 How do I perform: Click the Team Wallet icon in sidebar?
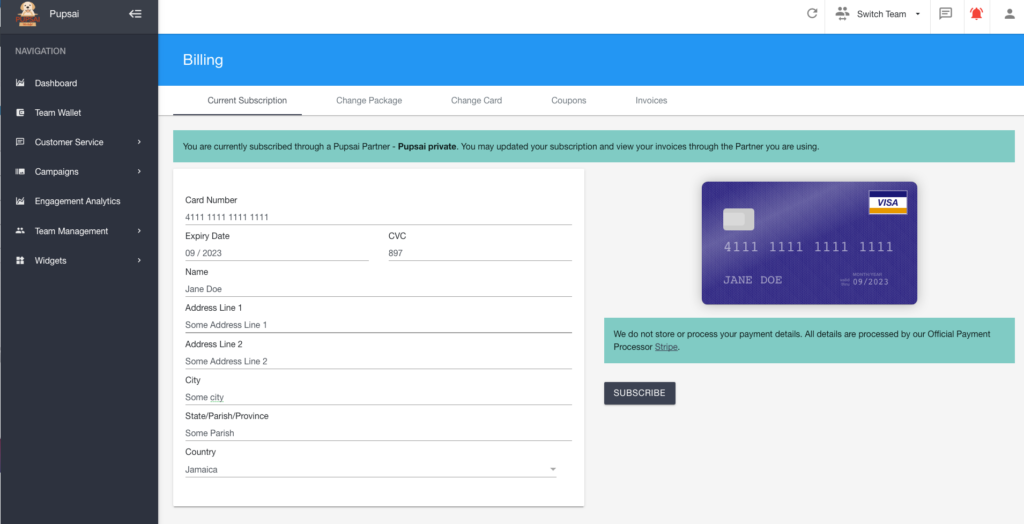(x=20, y=113)
